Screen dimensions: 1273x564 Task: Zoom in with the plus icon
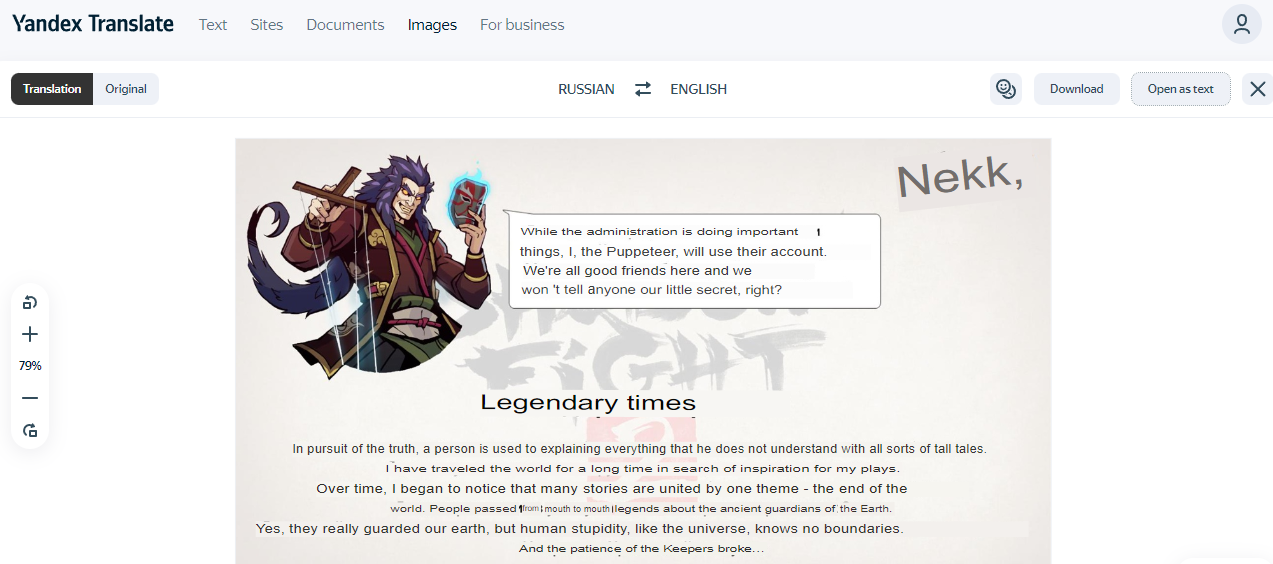point(30,334)
